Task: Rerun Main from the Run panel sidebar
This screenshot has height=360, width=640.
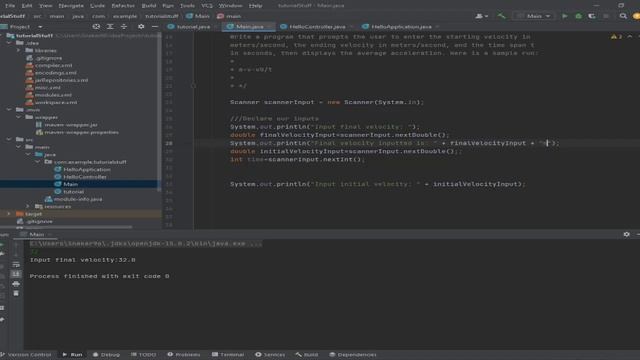Action: (2, 244)
